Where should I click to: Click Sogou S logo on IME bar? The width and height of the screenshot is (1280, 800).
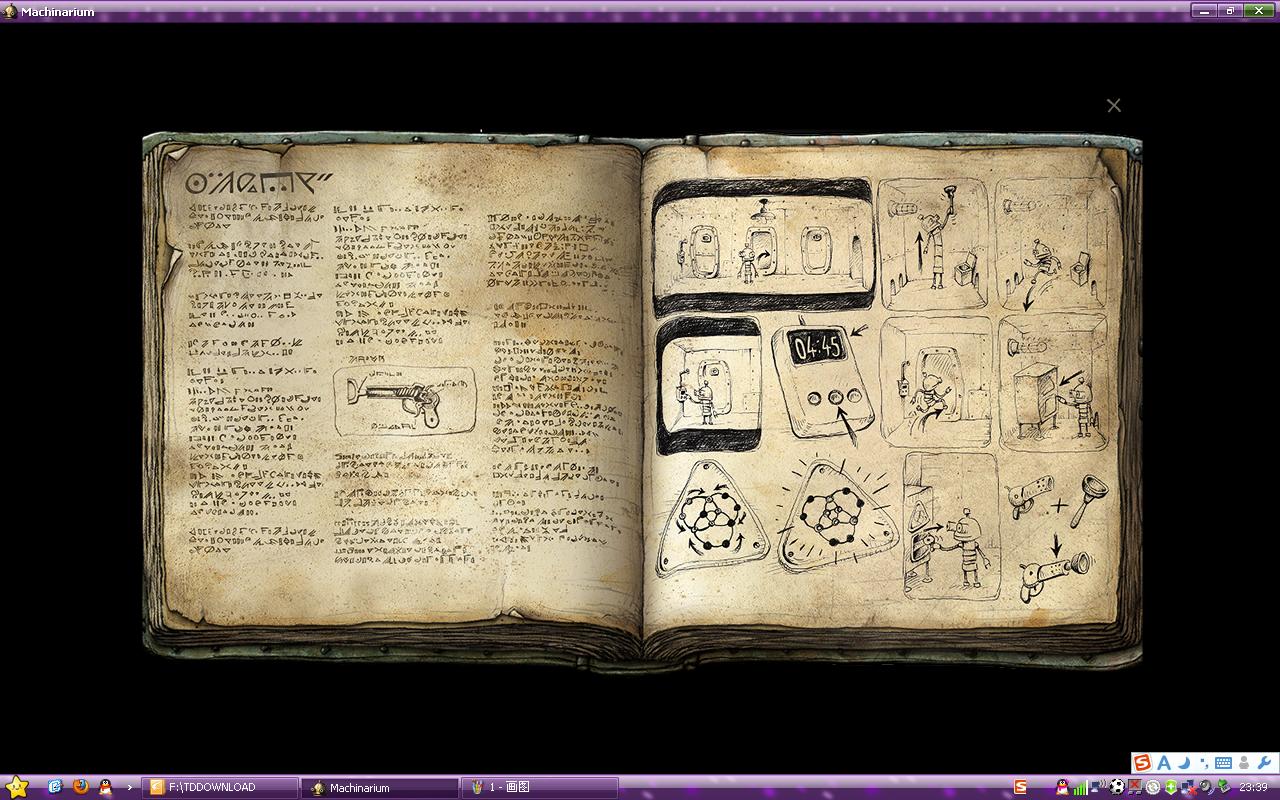[x=1143, y=763]
